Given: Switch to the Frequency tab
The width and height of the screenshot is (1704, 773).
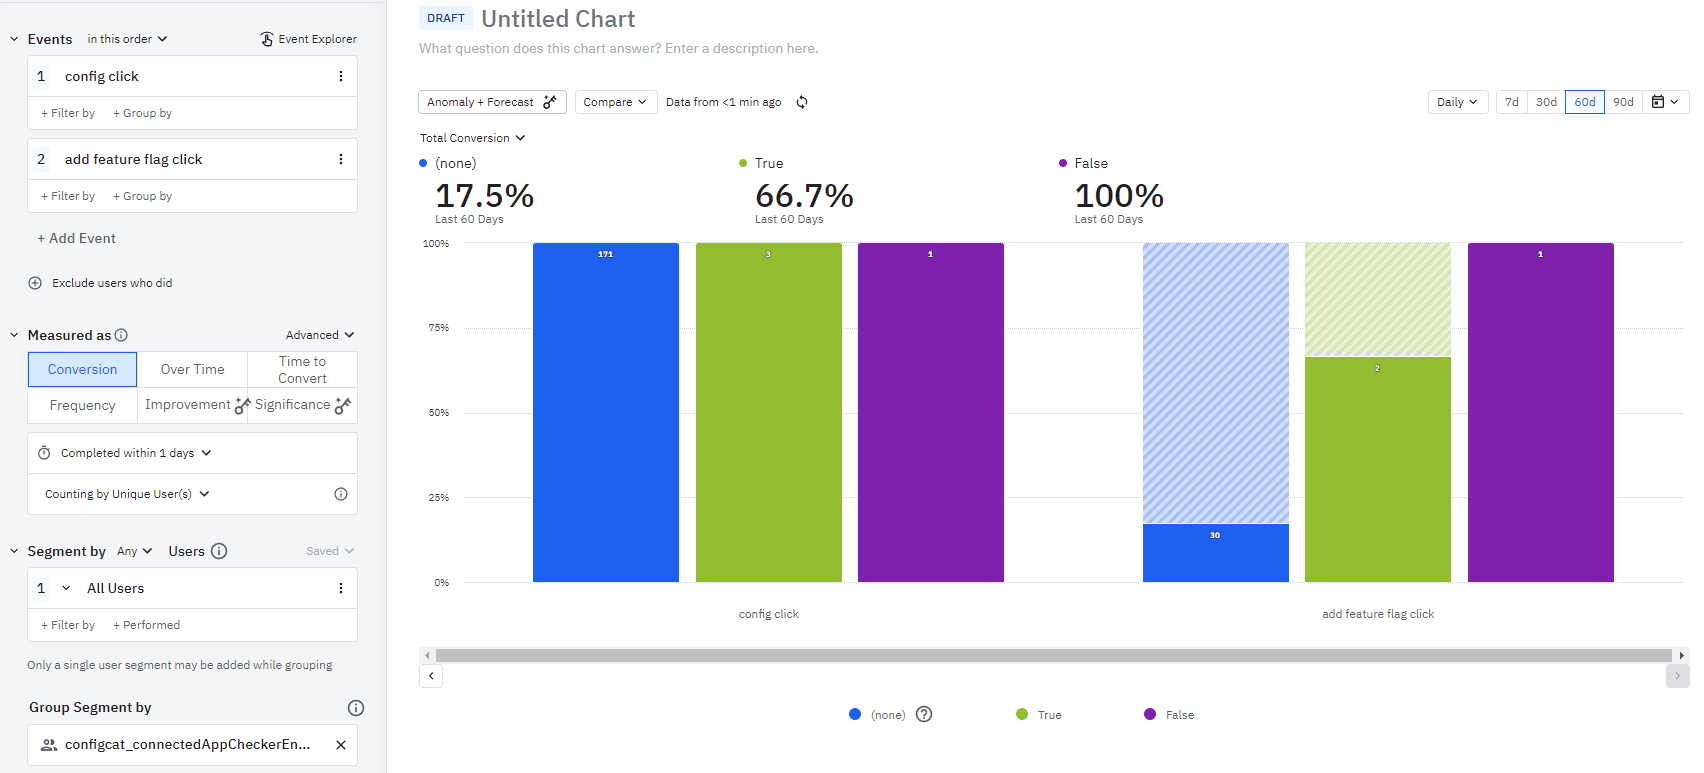Looking at the screenshot, I should (x=82, y=405).
